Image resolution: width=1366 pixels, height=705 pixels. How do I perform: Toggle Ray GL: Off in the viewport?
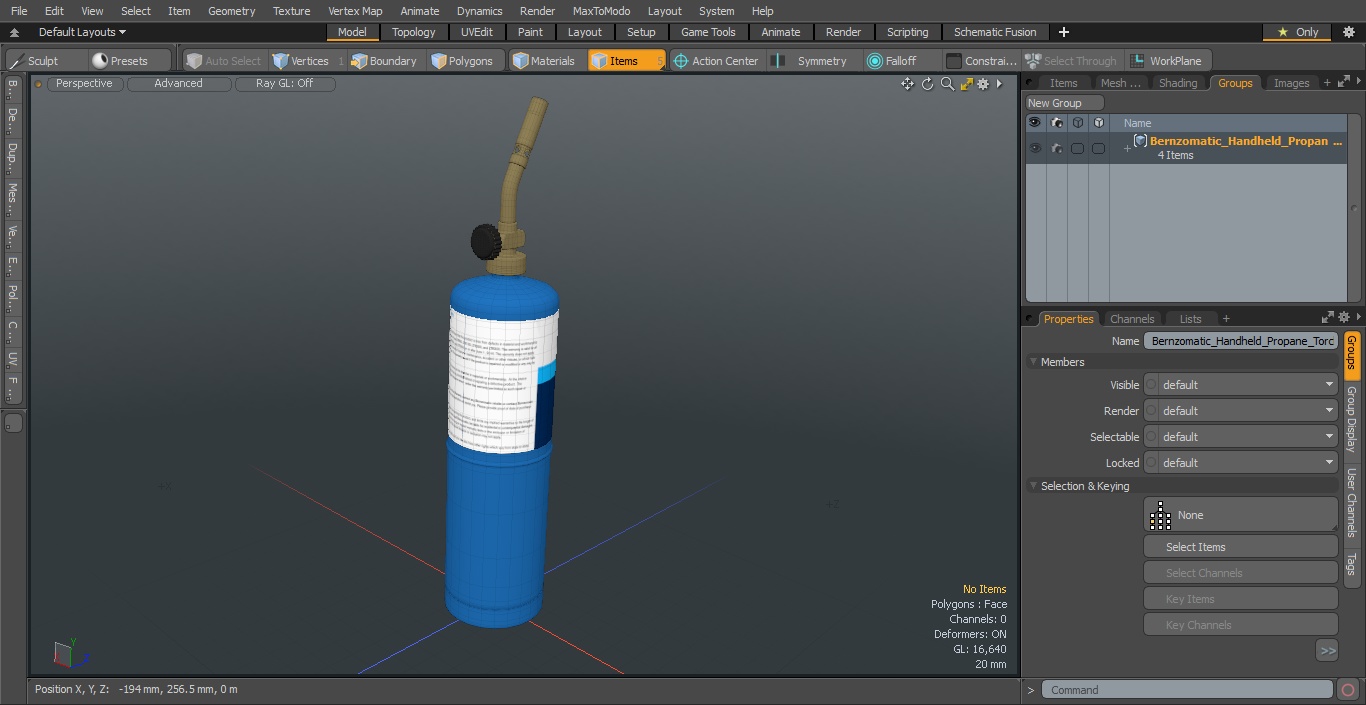[x=284, y=84]
